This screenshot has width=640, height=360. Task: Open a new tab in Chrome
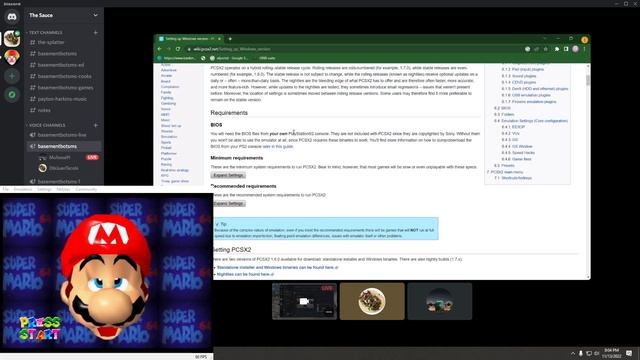click(230, 39)
